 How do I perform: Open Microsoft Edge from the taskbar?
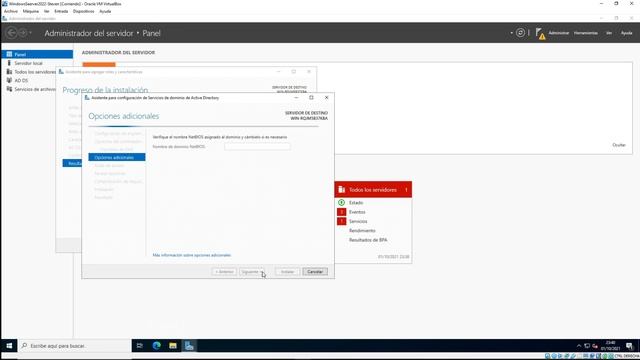[x=156, y=346]
